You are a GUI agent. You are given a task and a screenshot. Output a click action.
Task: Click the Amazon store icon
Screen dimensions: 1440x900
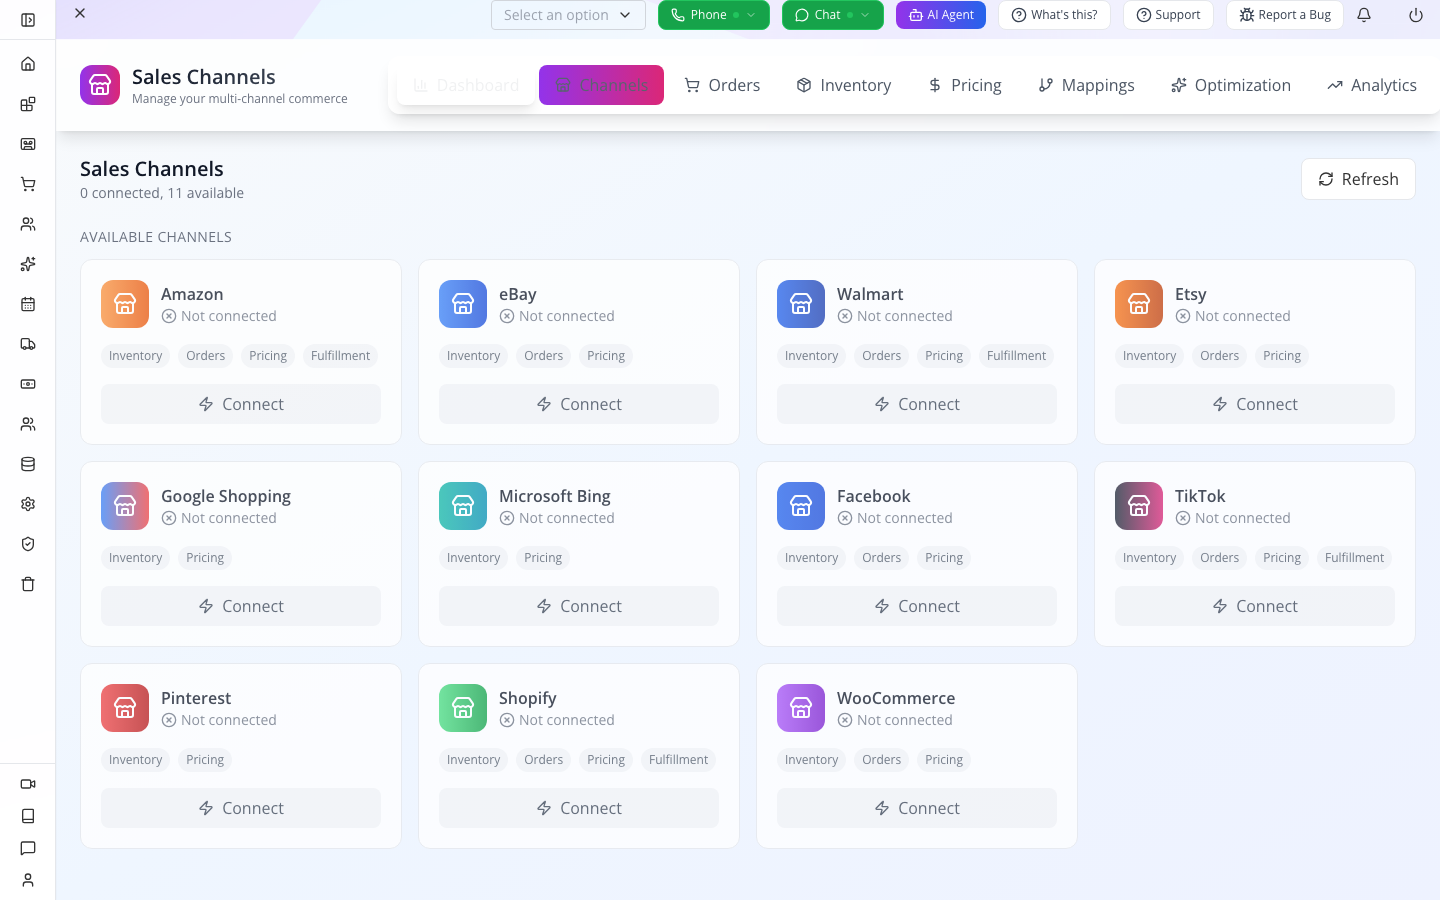[x=125, y=304]
